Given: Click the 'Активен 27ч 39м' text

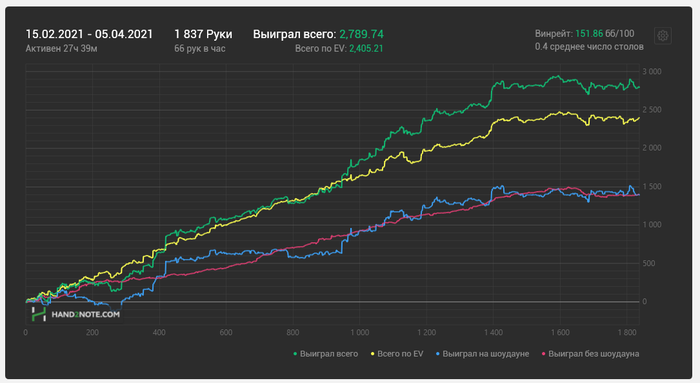Looking at the screenshot, I should click(61, 49).
